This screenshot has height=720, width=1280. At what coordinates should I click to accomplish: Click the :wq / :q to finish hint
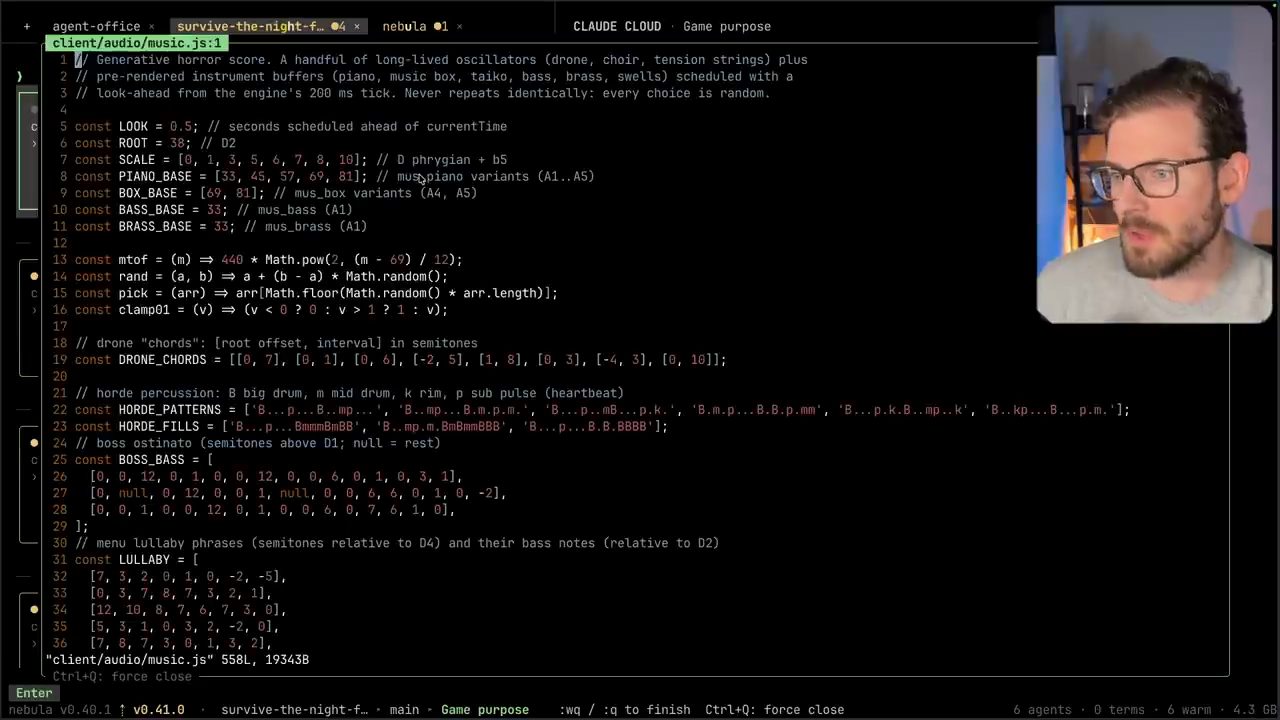tap(624, 710)
